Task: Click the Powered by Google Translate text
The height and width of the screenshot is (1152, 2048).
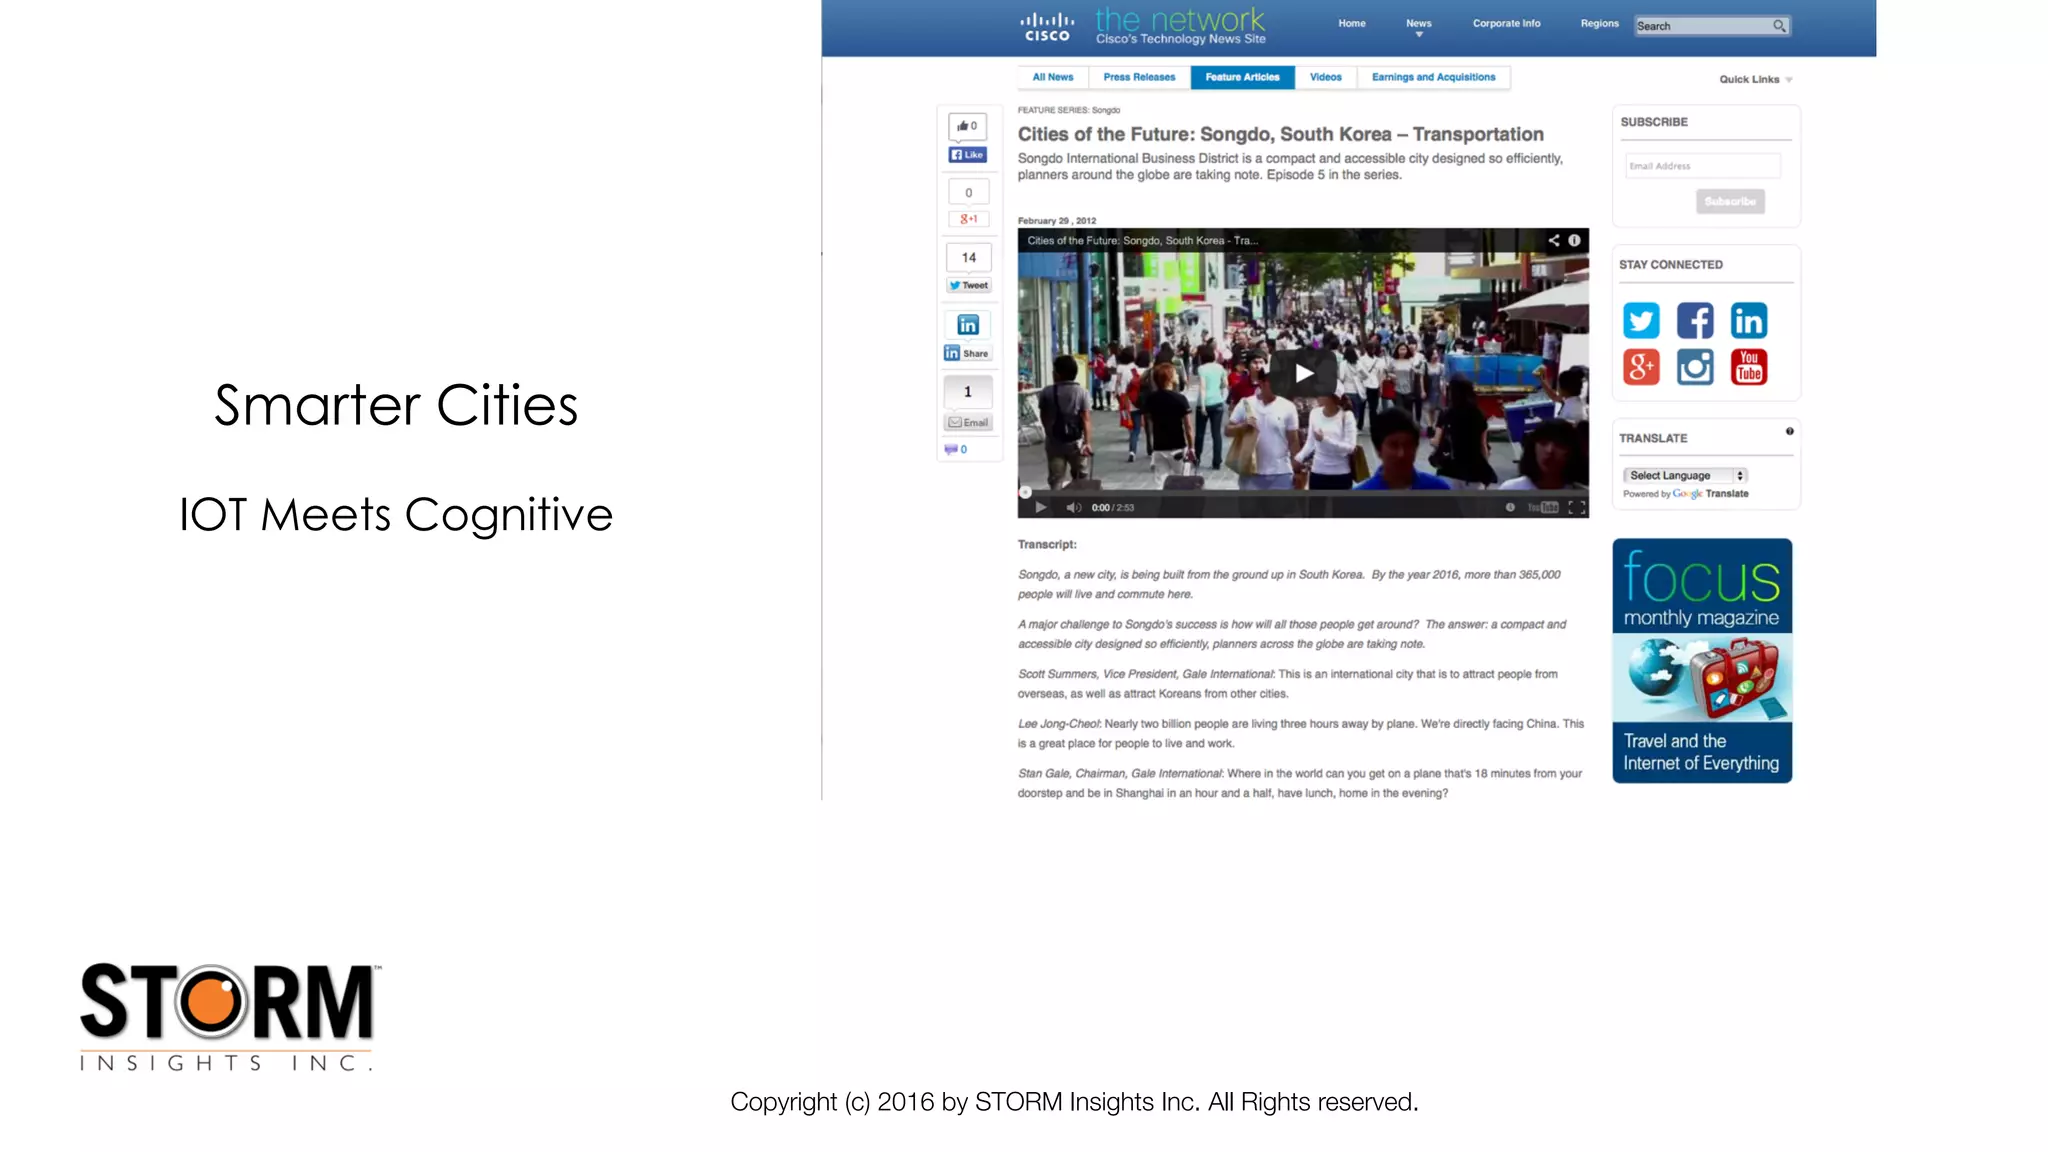Action: [1686, 494]
